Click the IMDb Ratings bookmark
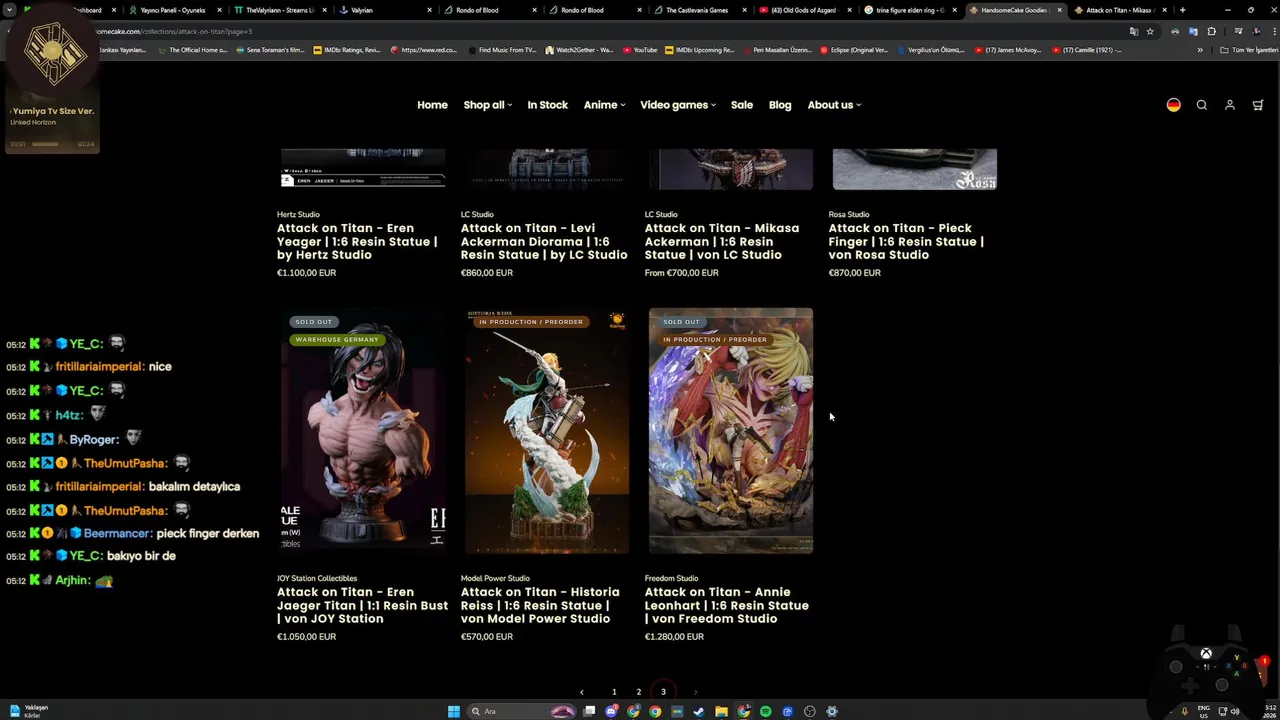The width and height of the screenshot is (1280, 720). 346,50
